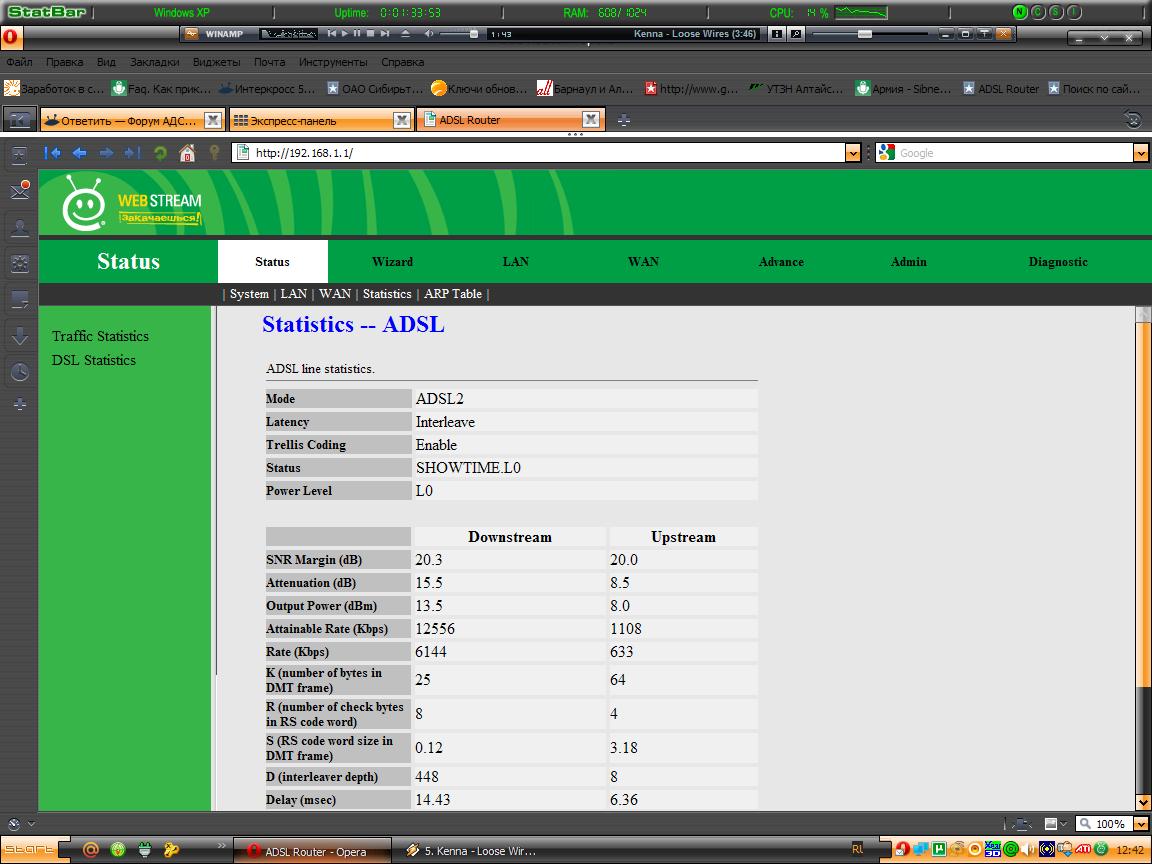
Task: Open the Downloads panel in the sidebar
Action: pos(19,336)
